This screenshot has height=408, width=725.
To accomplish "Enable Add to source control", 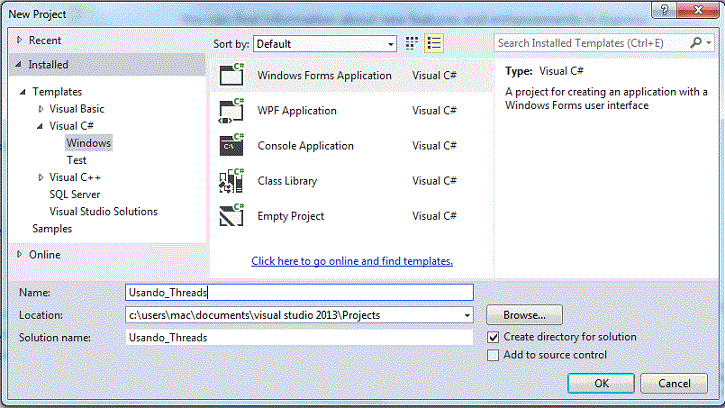I will tap(493, 355).
